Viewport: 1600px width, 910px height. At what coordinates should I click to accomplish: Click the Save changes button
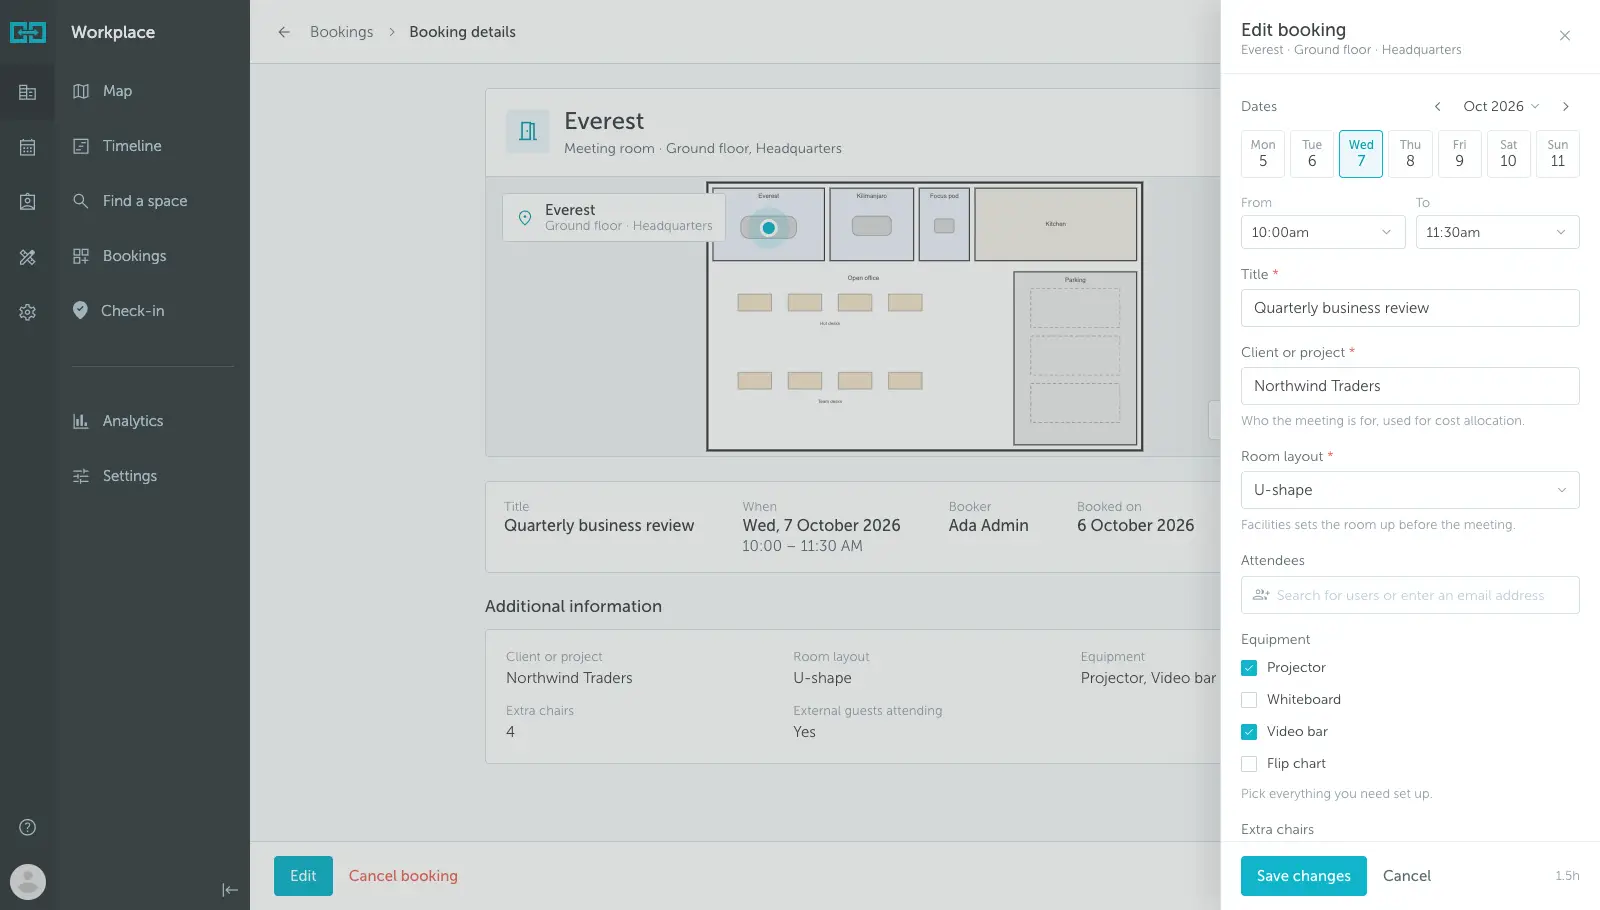[x=1303, y=876]
